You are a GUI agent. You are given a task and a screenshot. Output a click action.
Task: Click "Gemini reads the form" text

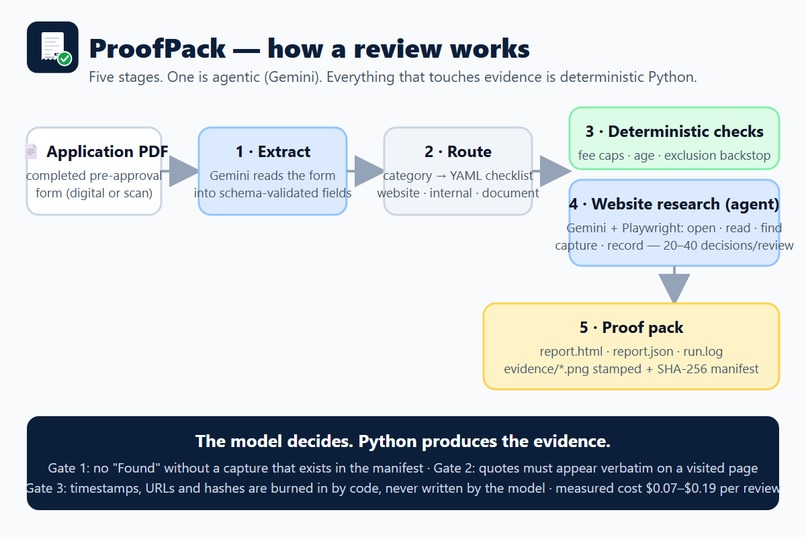[272, 176]
